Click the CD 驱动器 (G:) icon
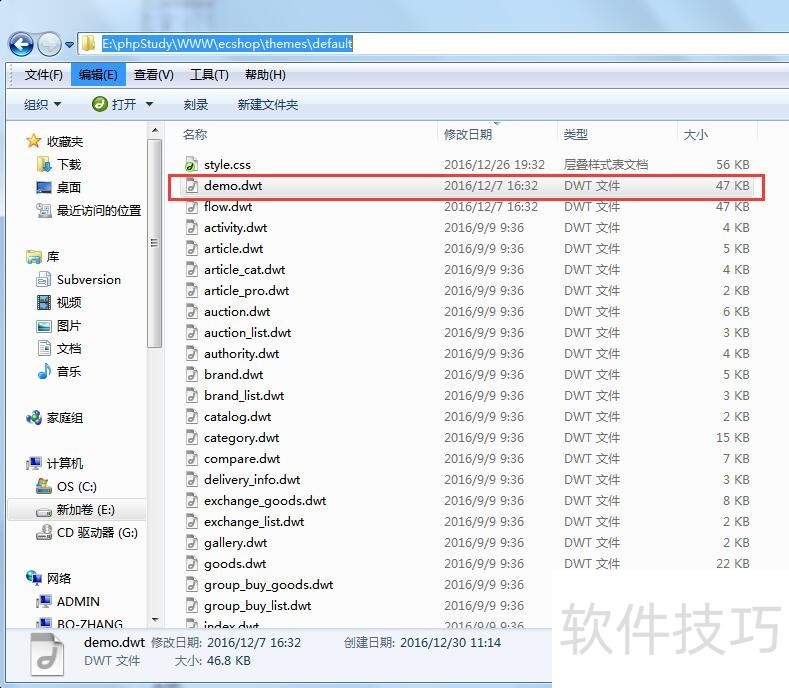 point(44,533)
